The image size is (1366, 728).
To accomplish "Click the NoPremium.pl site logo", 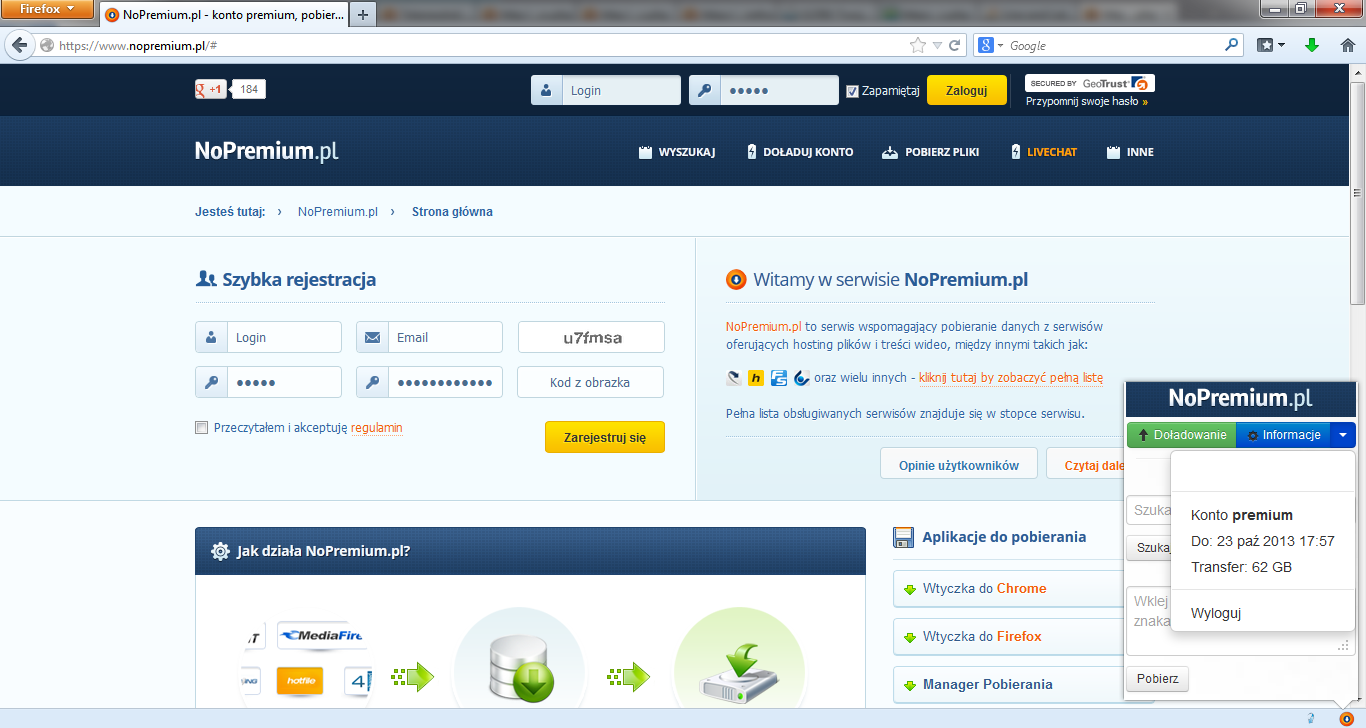I will 266,151.
